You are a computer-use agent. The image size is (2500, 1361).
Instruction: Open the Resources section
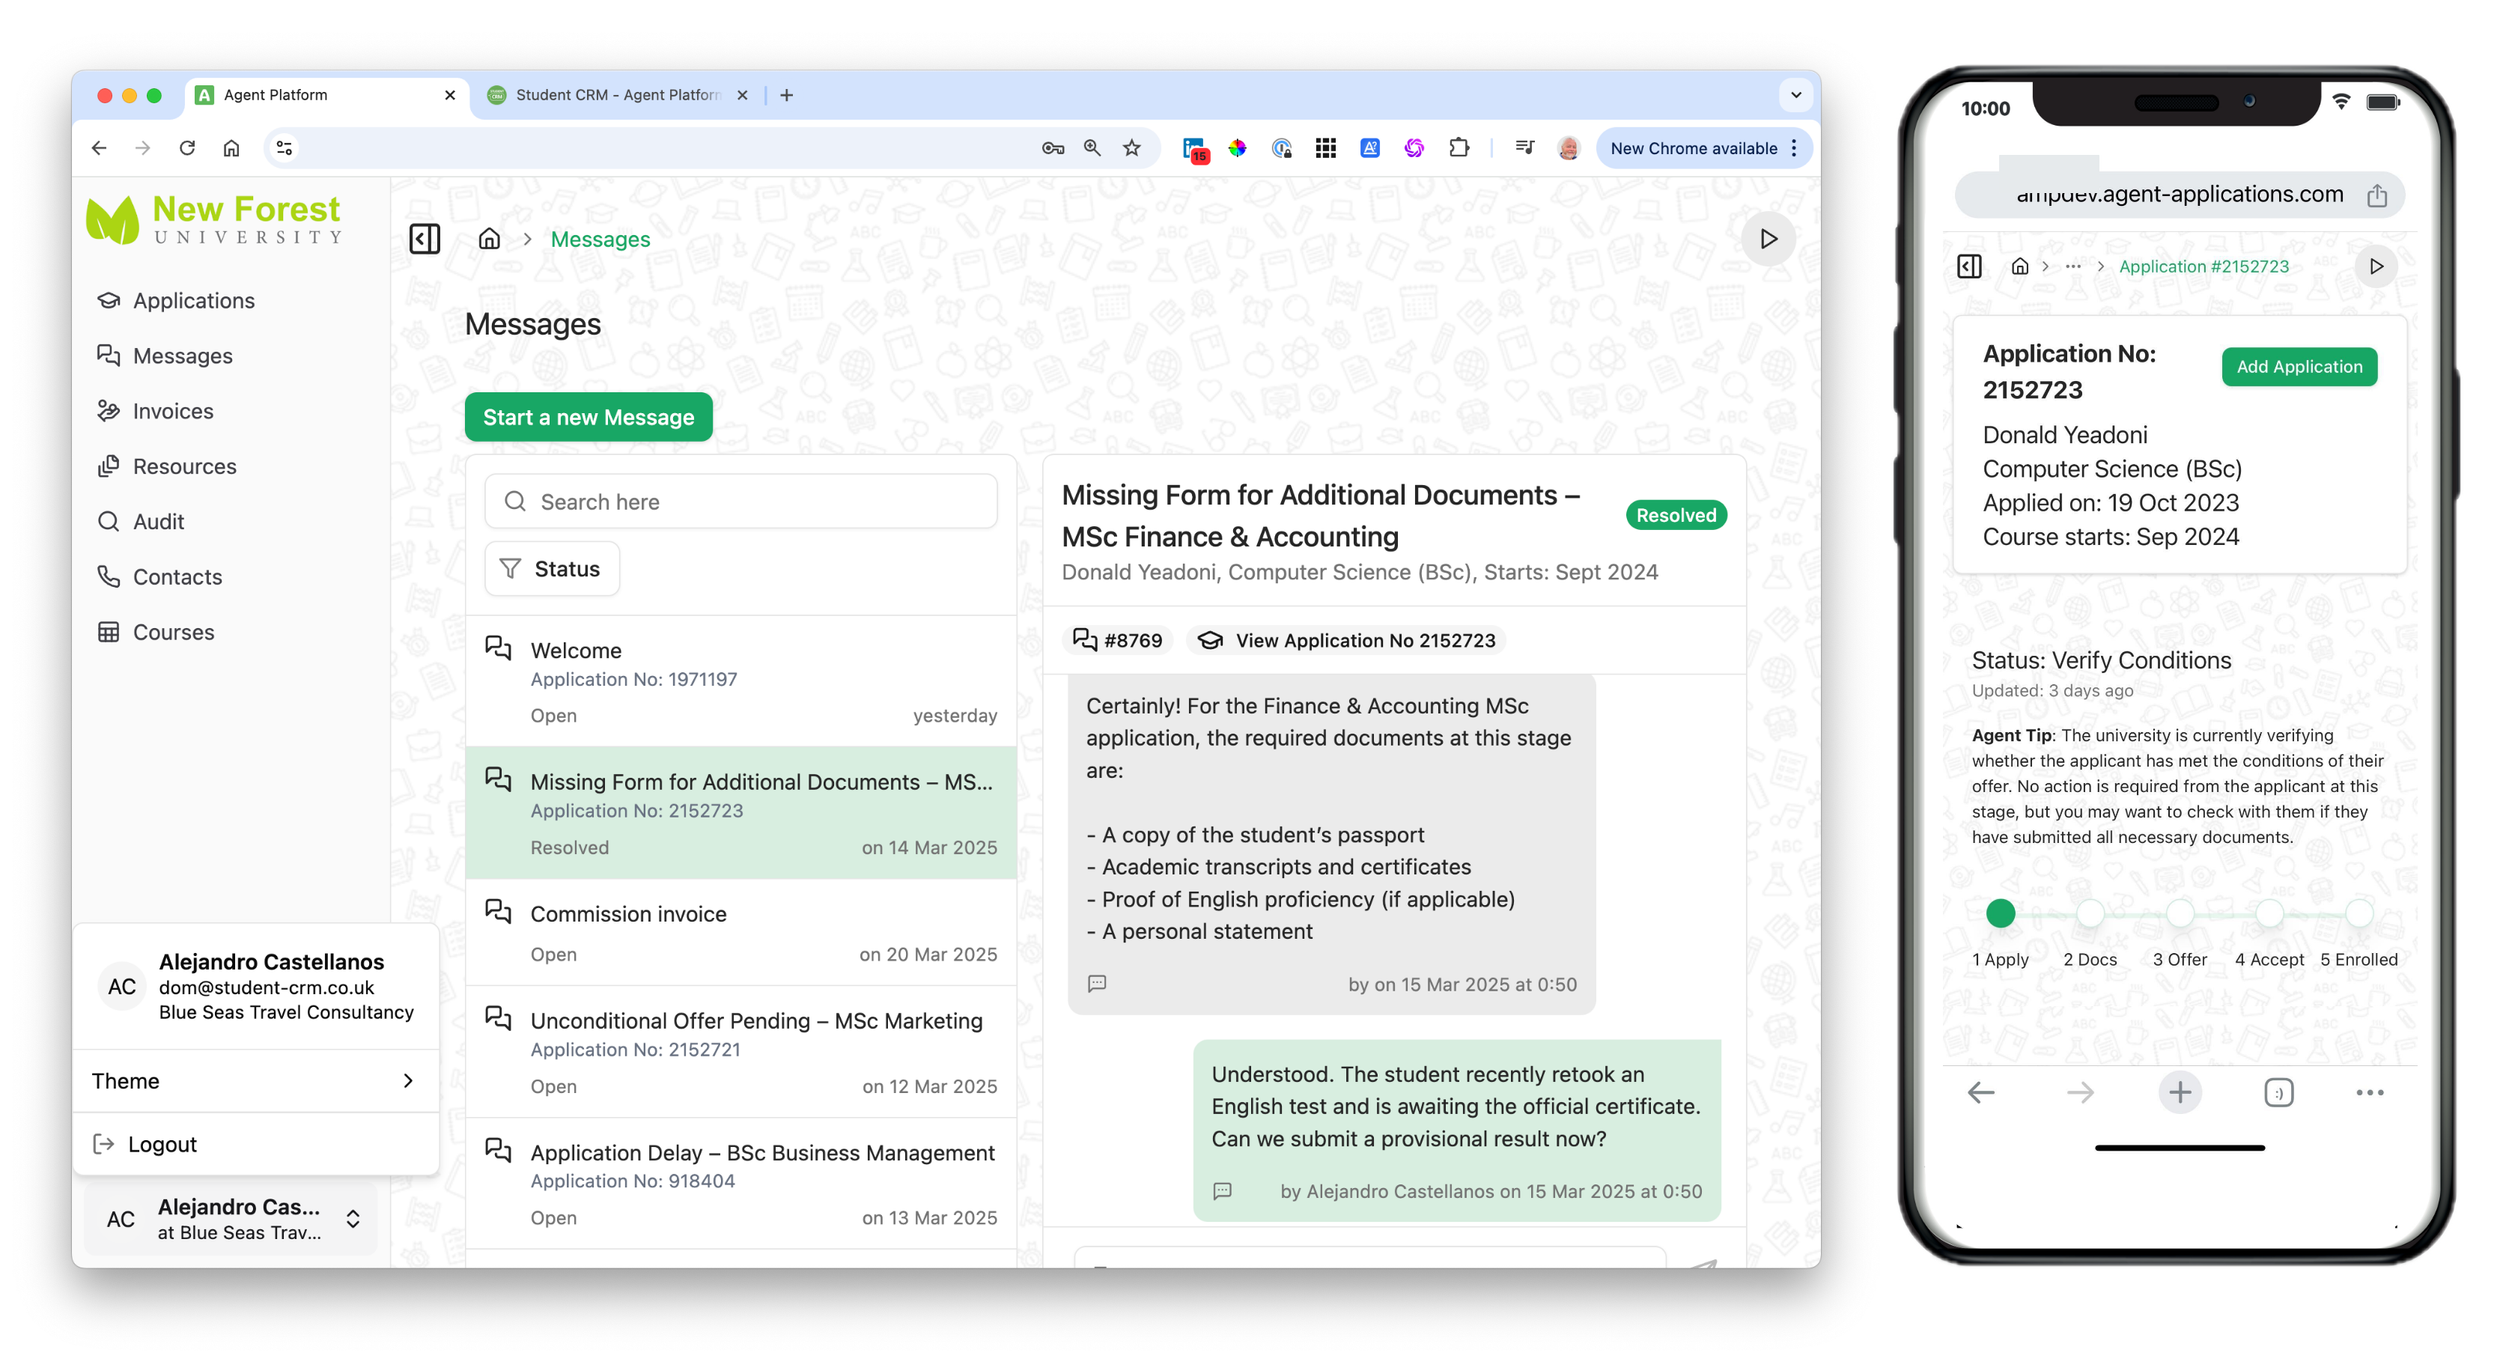(184, 466)
